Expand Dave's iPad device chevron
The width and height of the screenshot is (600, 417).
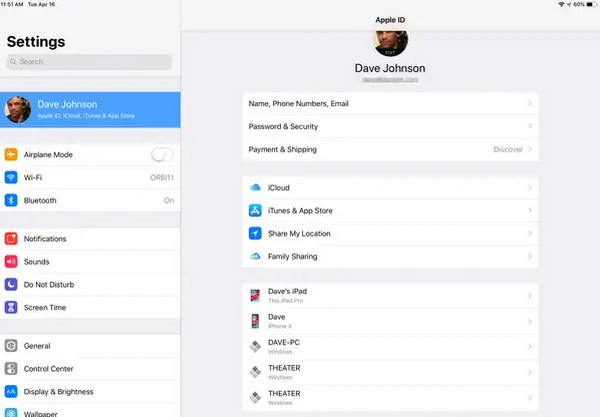[530, 296]
